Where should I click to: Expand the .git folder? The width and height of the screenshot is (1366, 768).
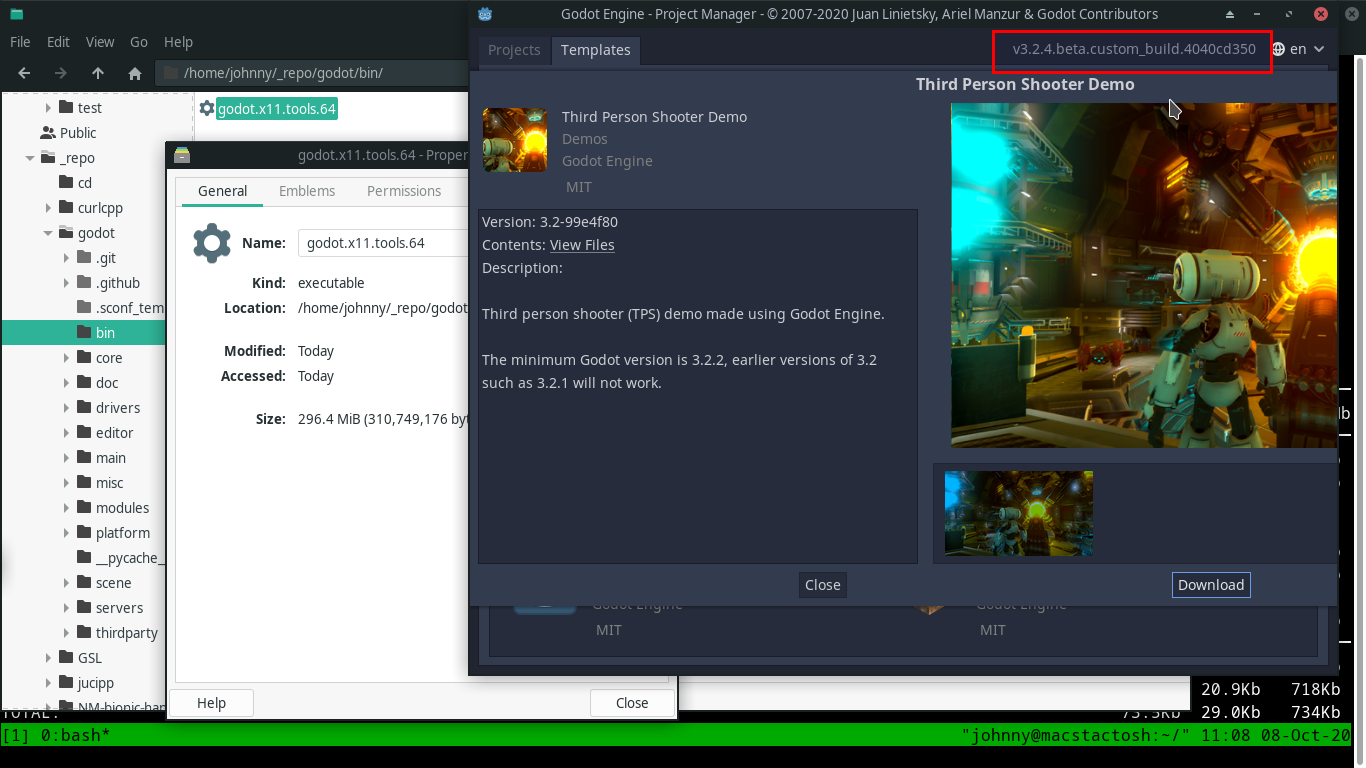[66, 258]
